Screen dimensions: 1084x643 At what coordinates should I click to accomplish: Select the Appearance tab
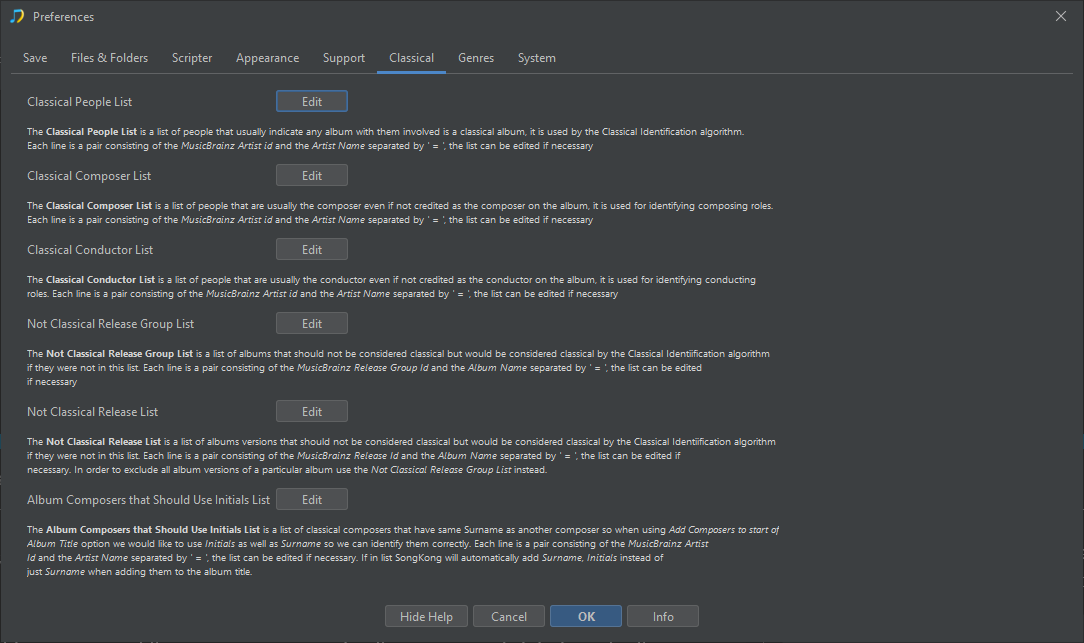pyautogui.click(x=268, y=58)
